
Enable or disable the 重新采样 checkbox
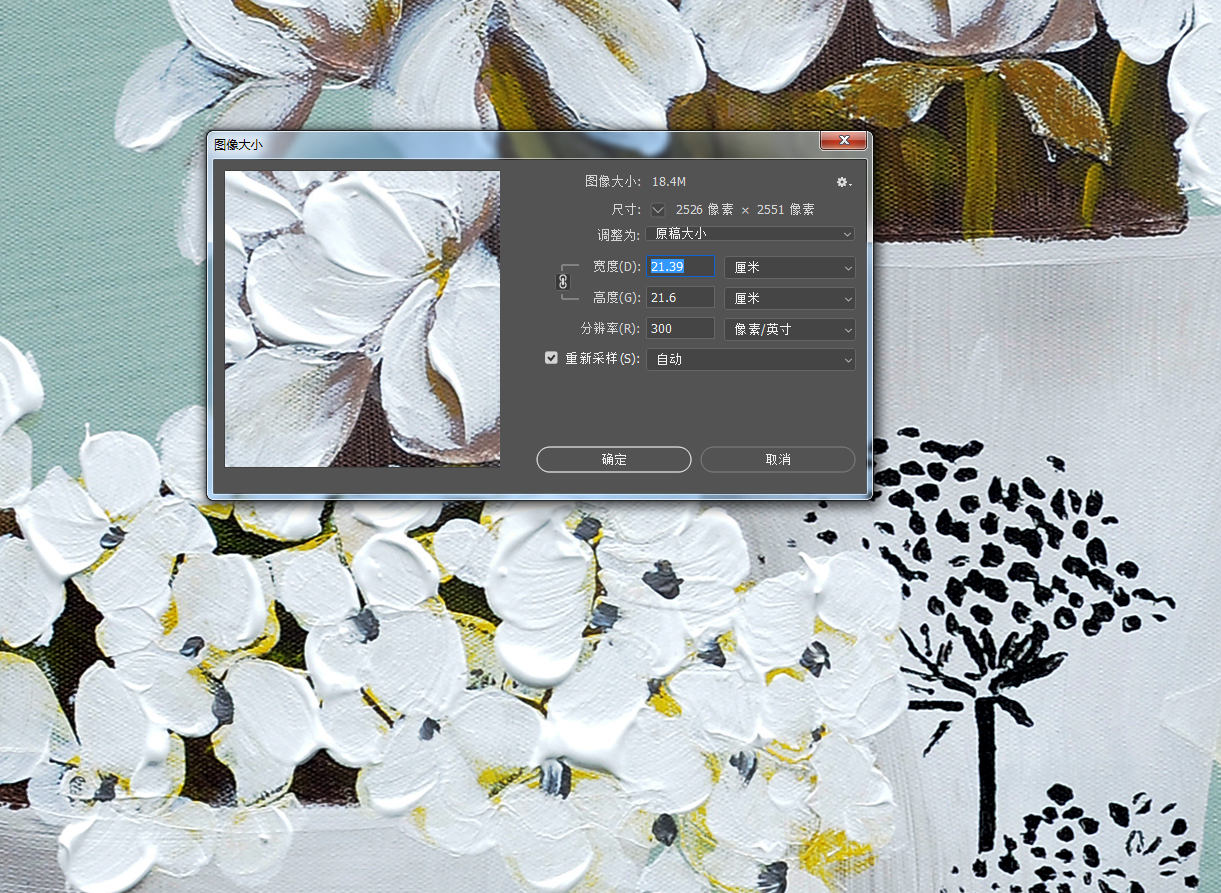[551, 358]
